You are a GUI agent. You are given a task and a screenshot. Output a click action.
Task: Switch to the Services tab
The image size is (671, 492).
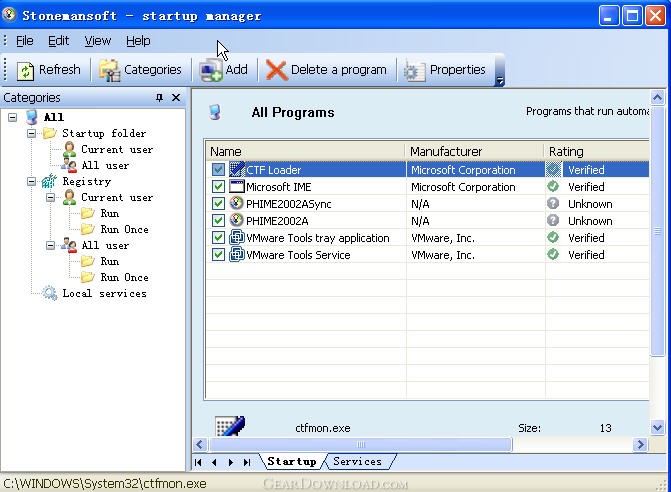357,461
